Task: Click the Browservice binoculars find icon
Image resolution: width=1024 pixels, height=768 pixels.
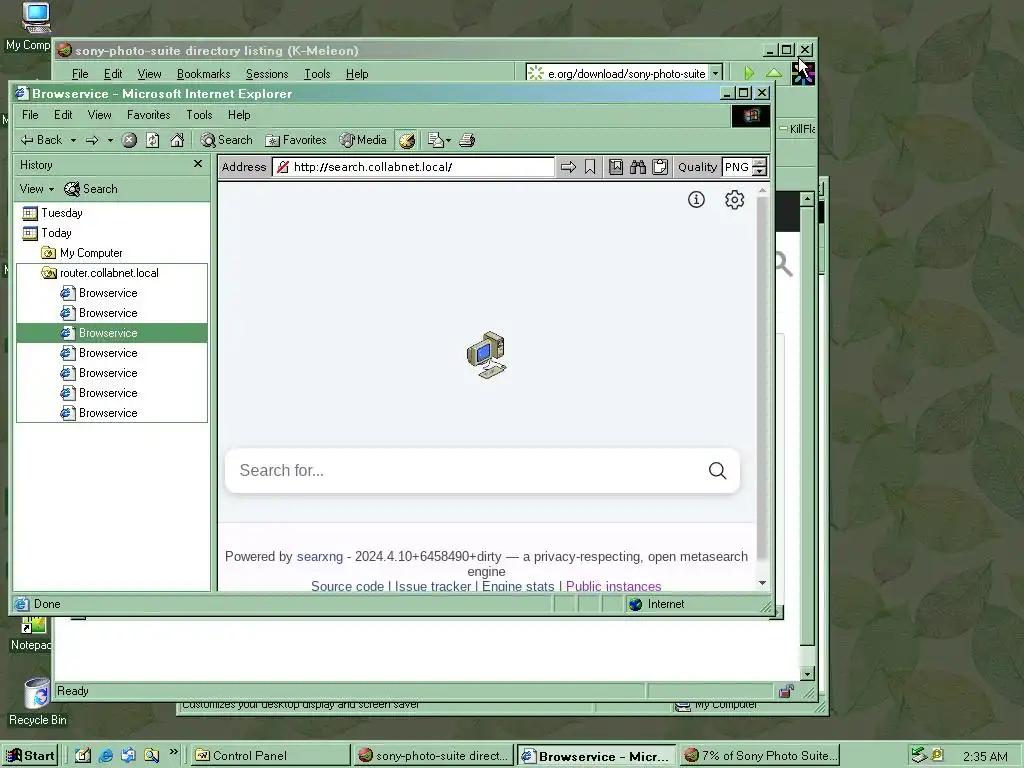Action: (637, 167)
